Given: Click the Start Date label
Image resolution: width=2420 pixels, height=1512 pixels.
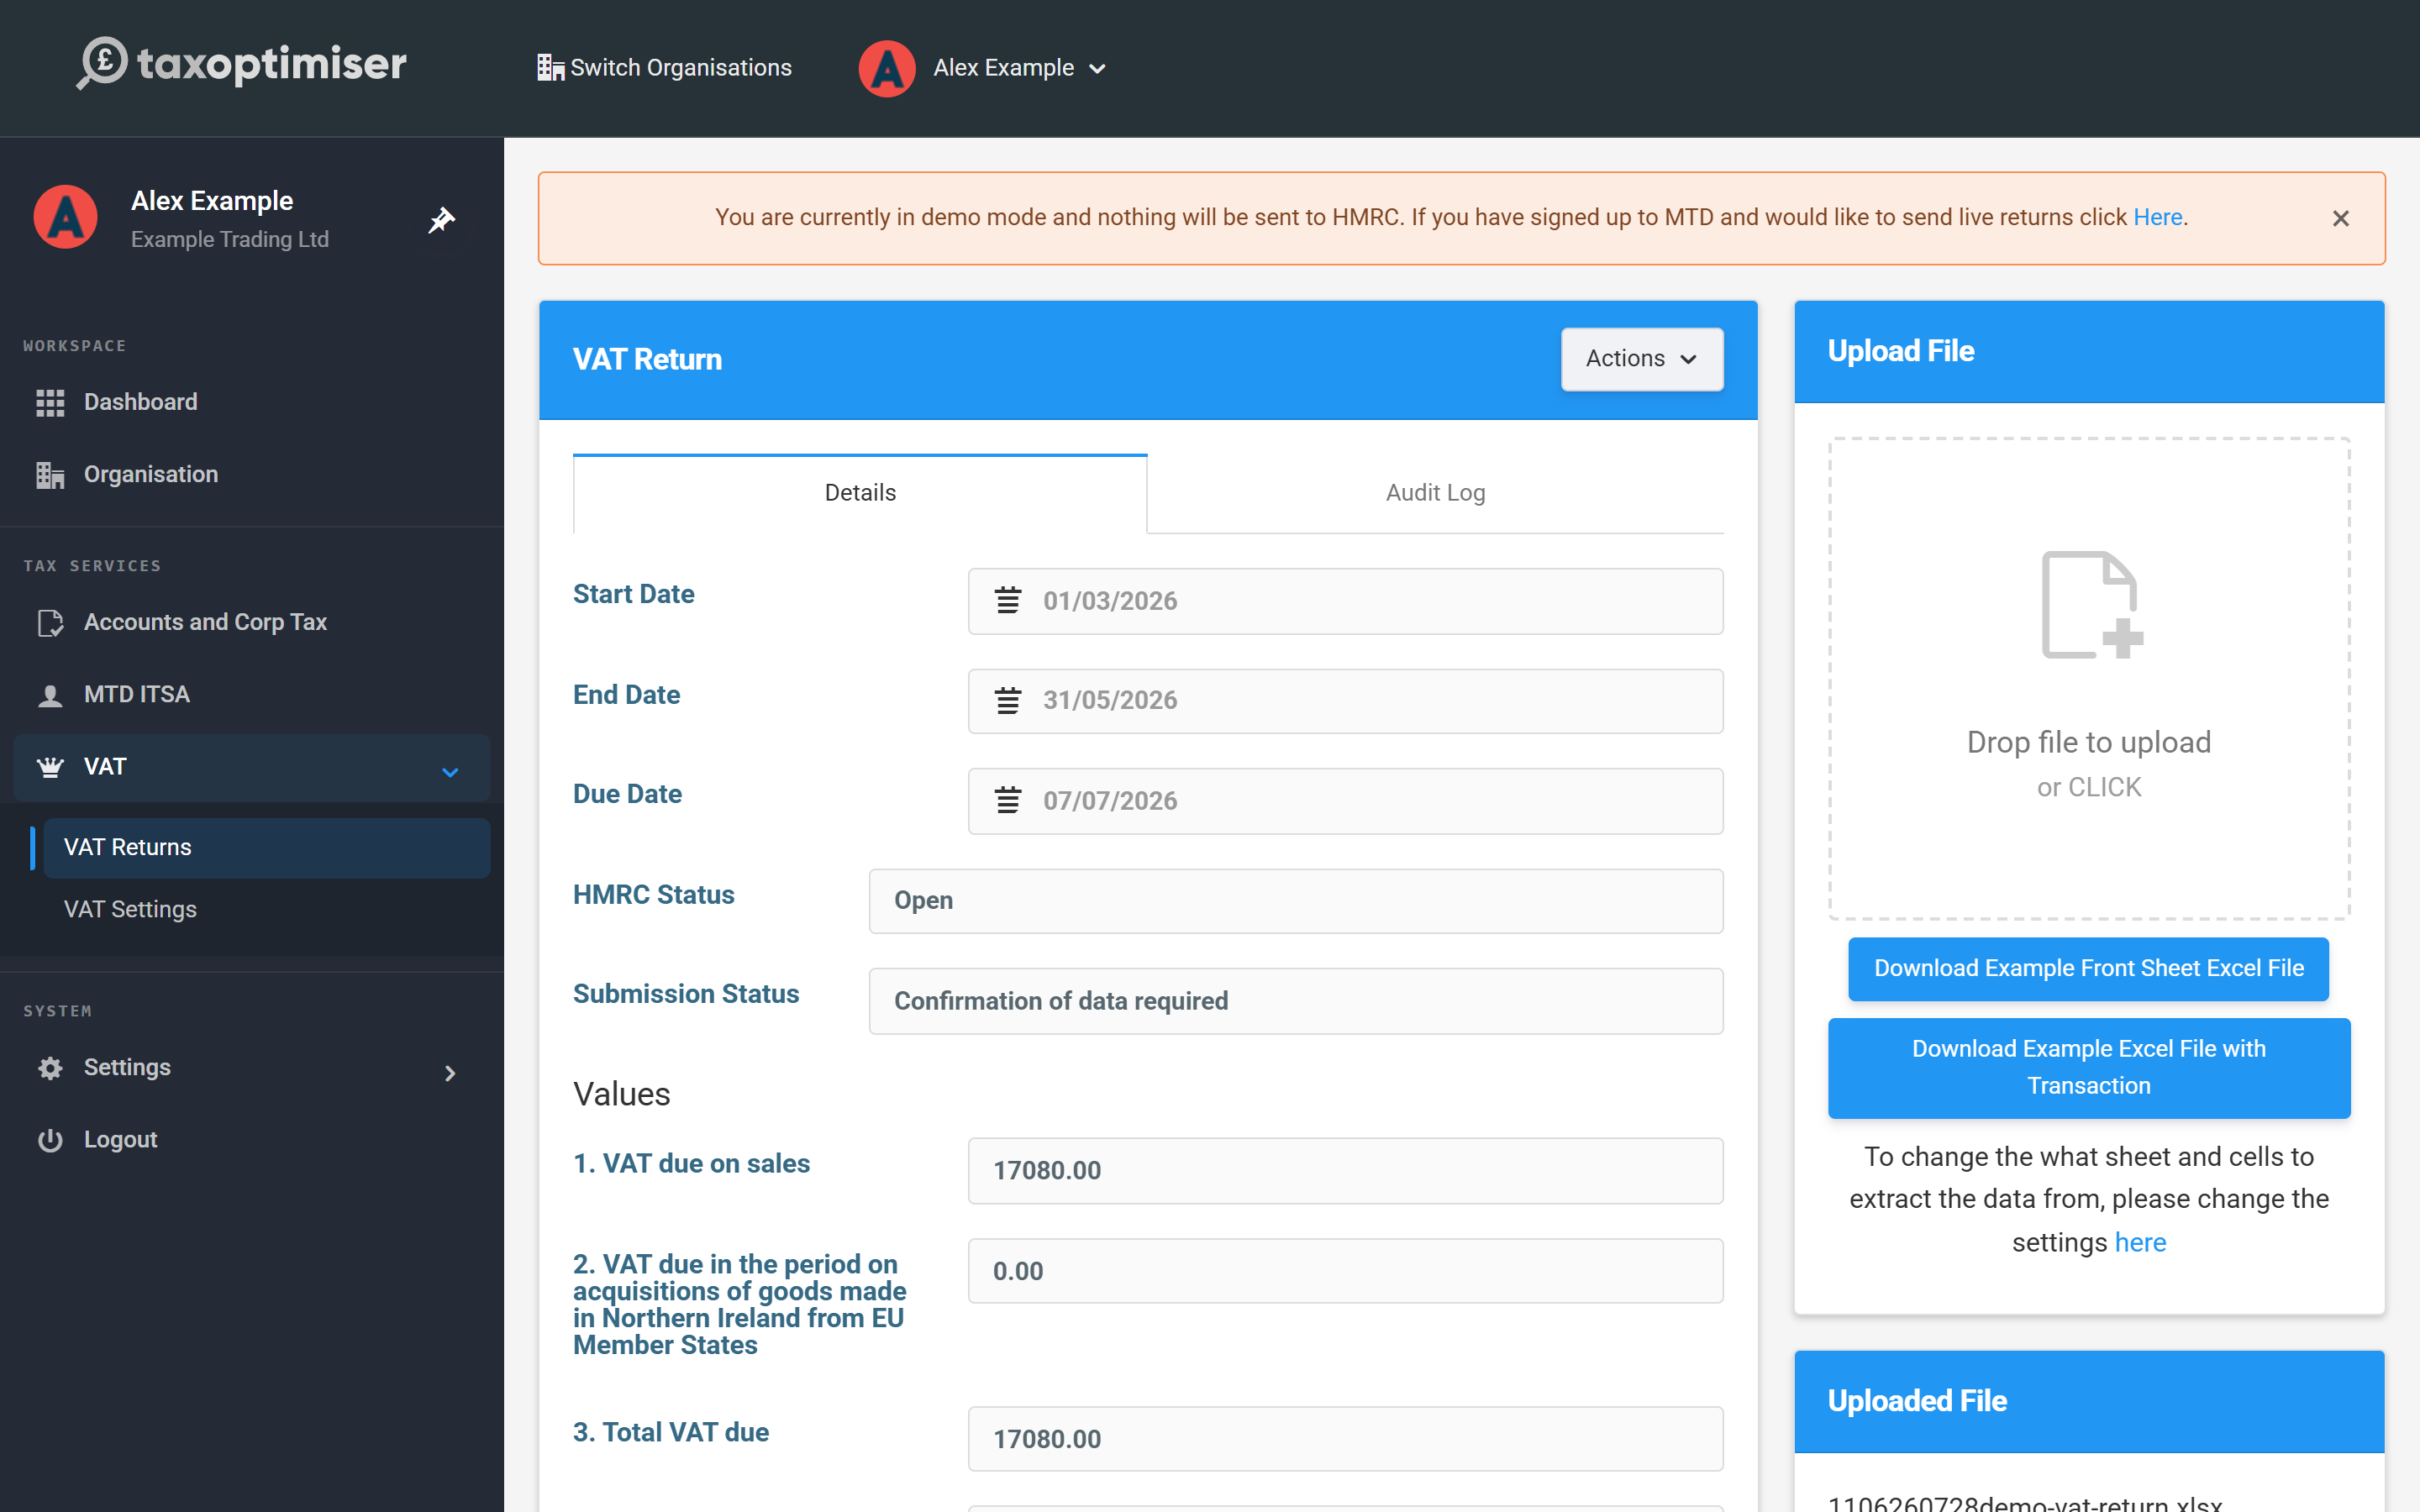Looking at the screenshot, I should tap(633, 594).
